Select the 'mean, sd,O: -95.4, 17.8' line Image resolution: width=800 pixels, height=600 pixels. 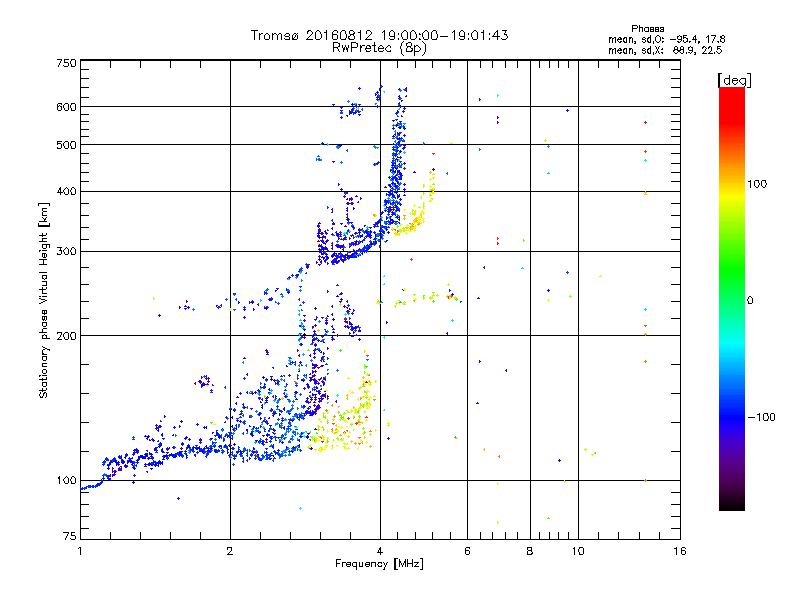coord(666,39)
